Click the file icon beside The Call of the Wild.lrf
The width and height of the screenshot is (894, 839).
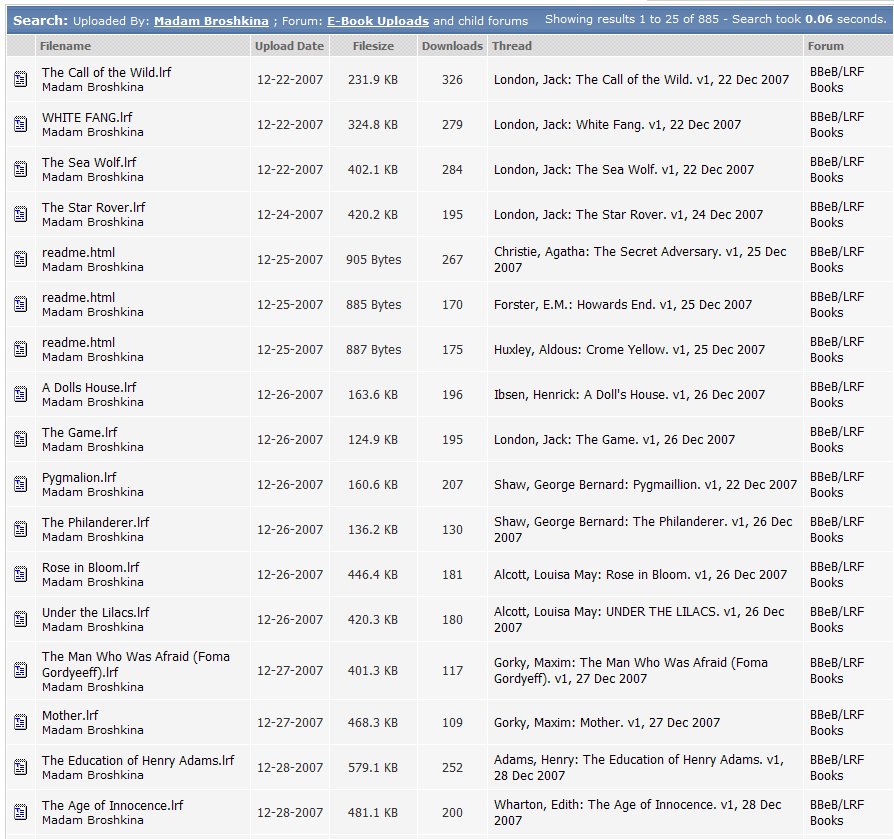[21, 79]
